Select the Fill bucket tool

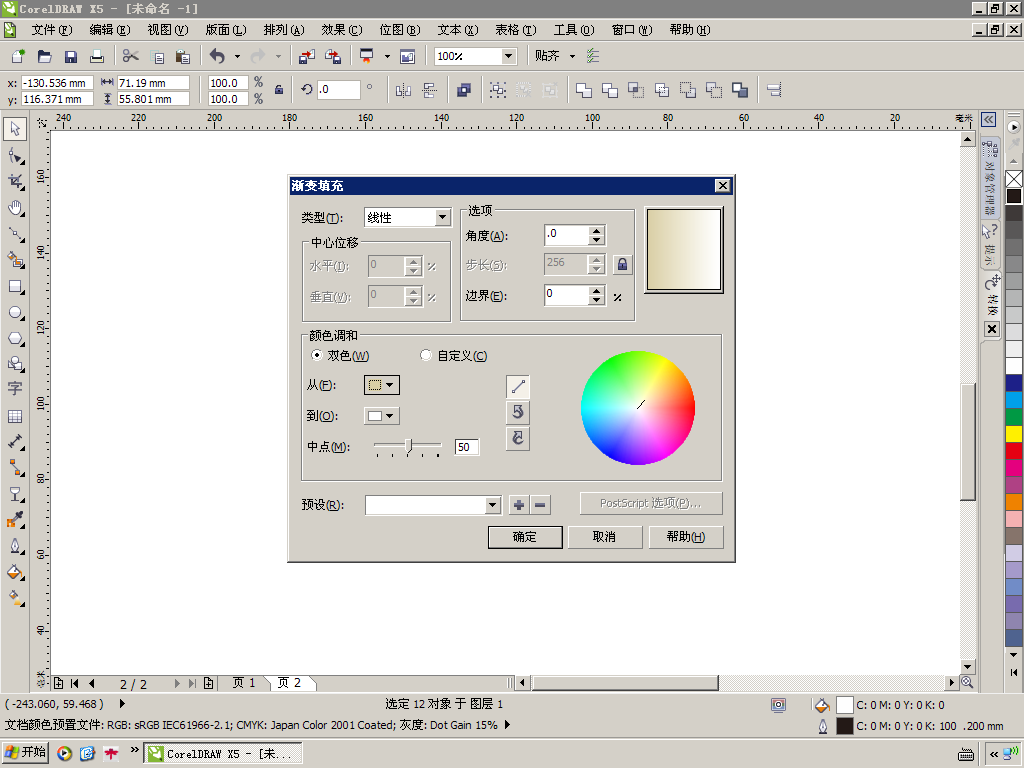pos(15,573)
